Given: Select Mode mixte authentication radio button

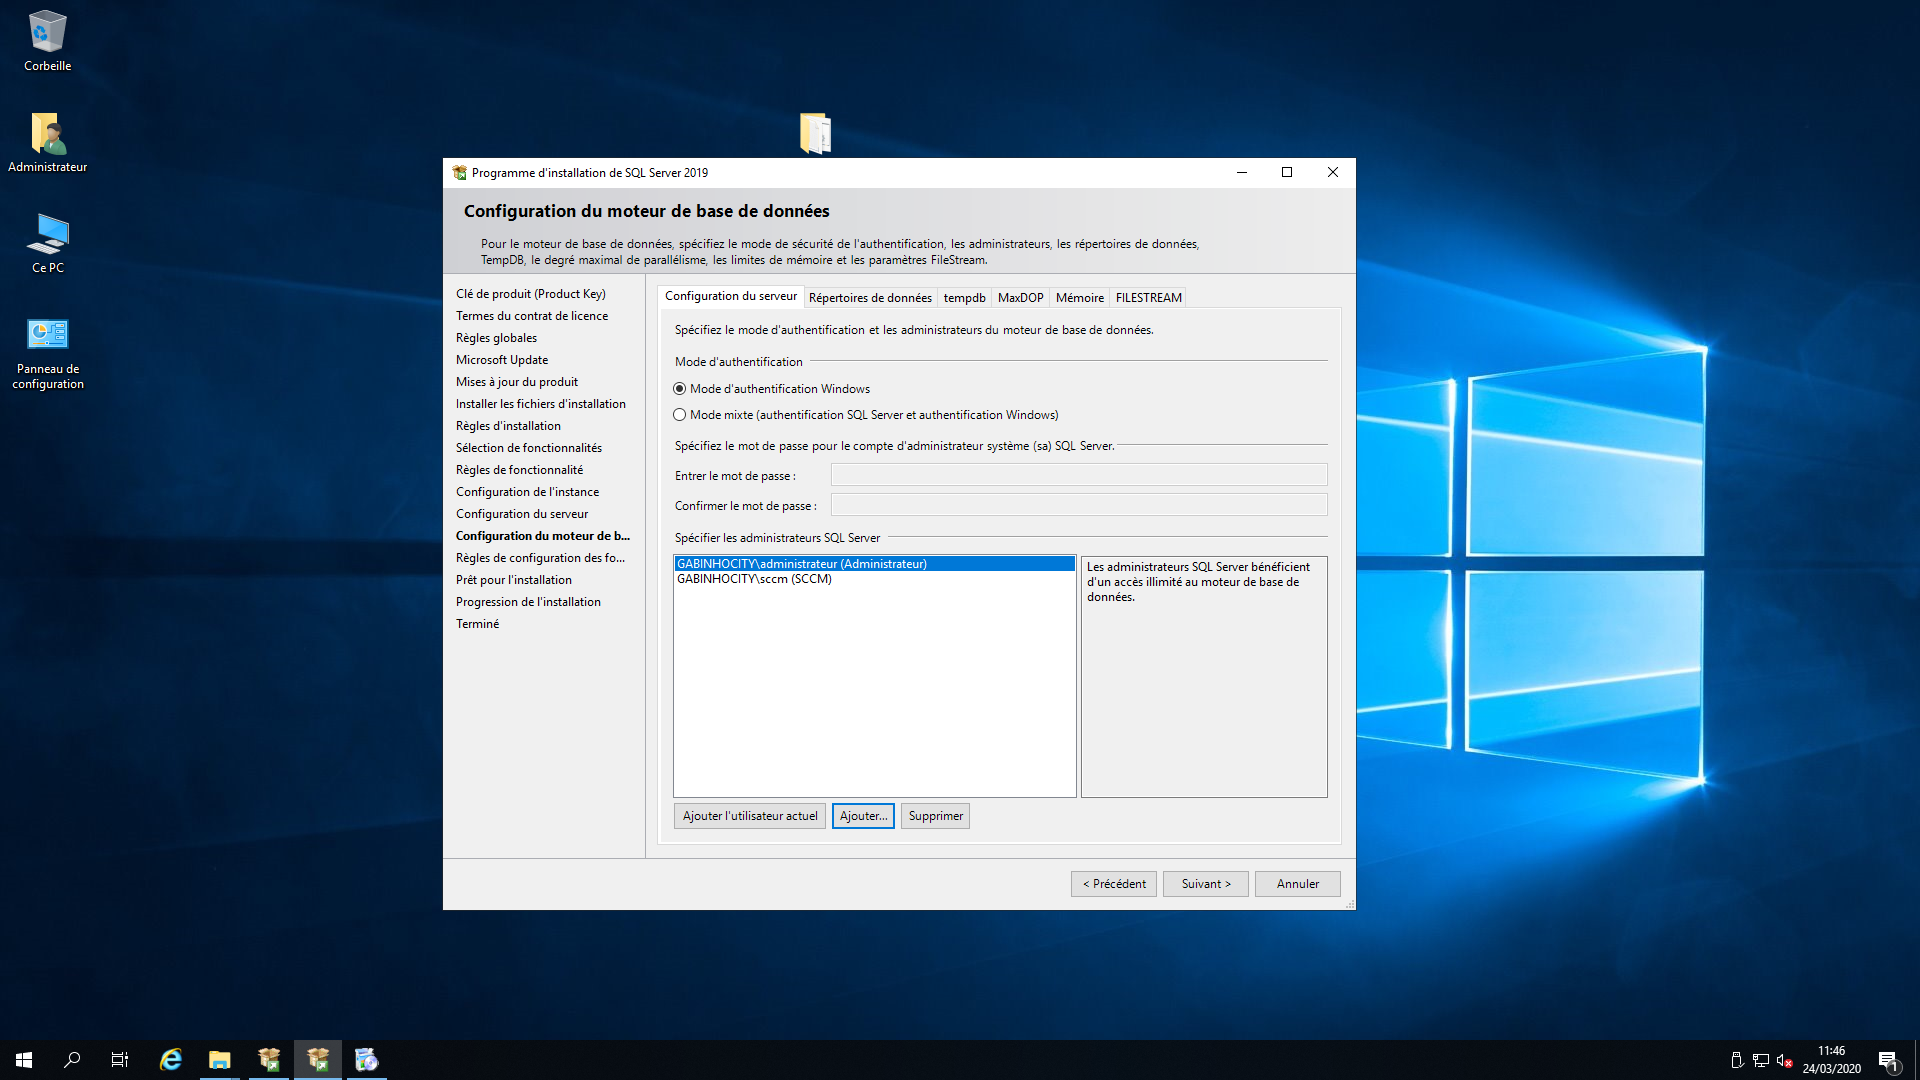Looking at the screenshot, I should click(680, 415).
